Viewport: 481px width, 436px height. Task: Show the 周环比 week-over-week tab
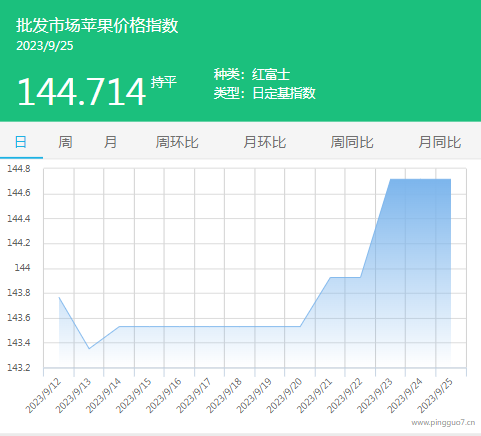tap(177, 142)
